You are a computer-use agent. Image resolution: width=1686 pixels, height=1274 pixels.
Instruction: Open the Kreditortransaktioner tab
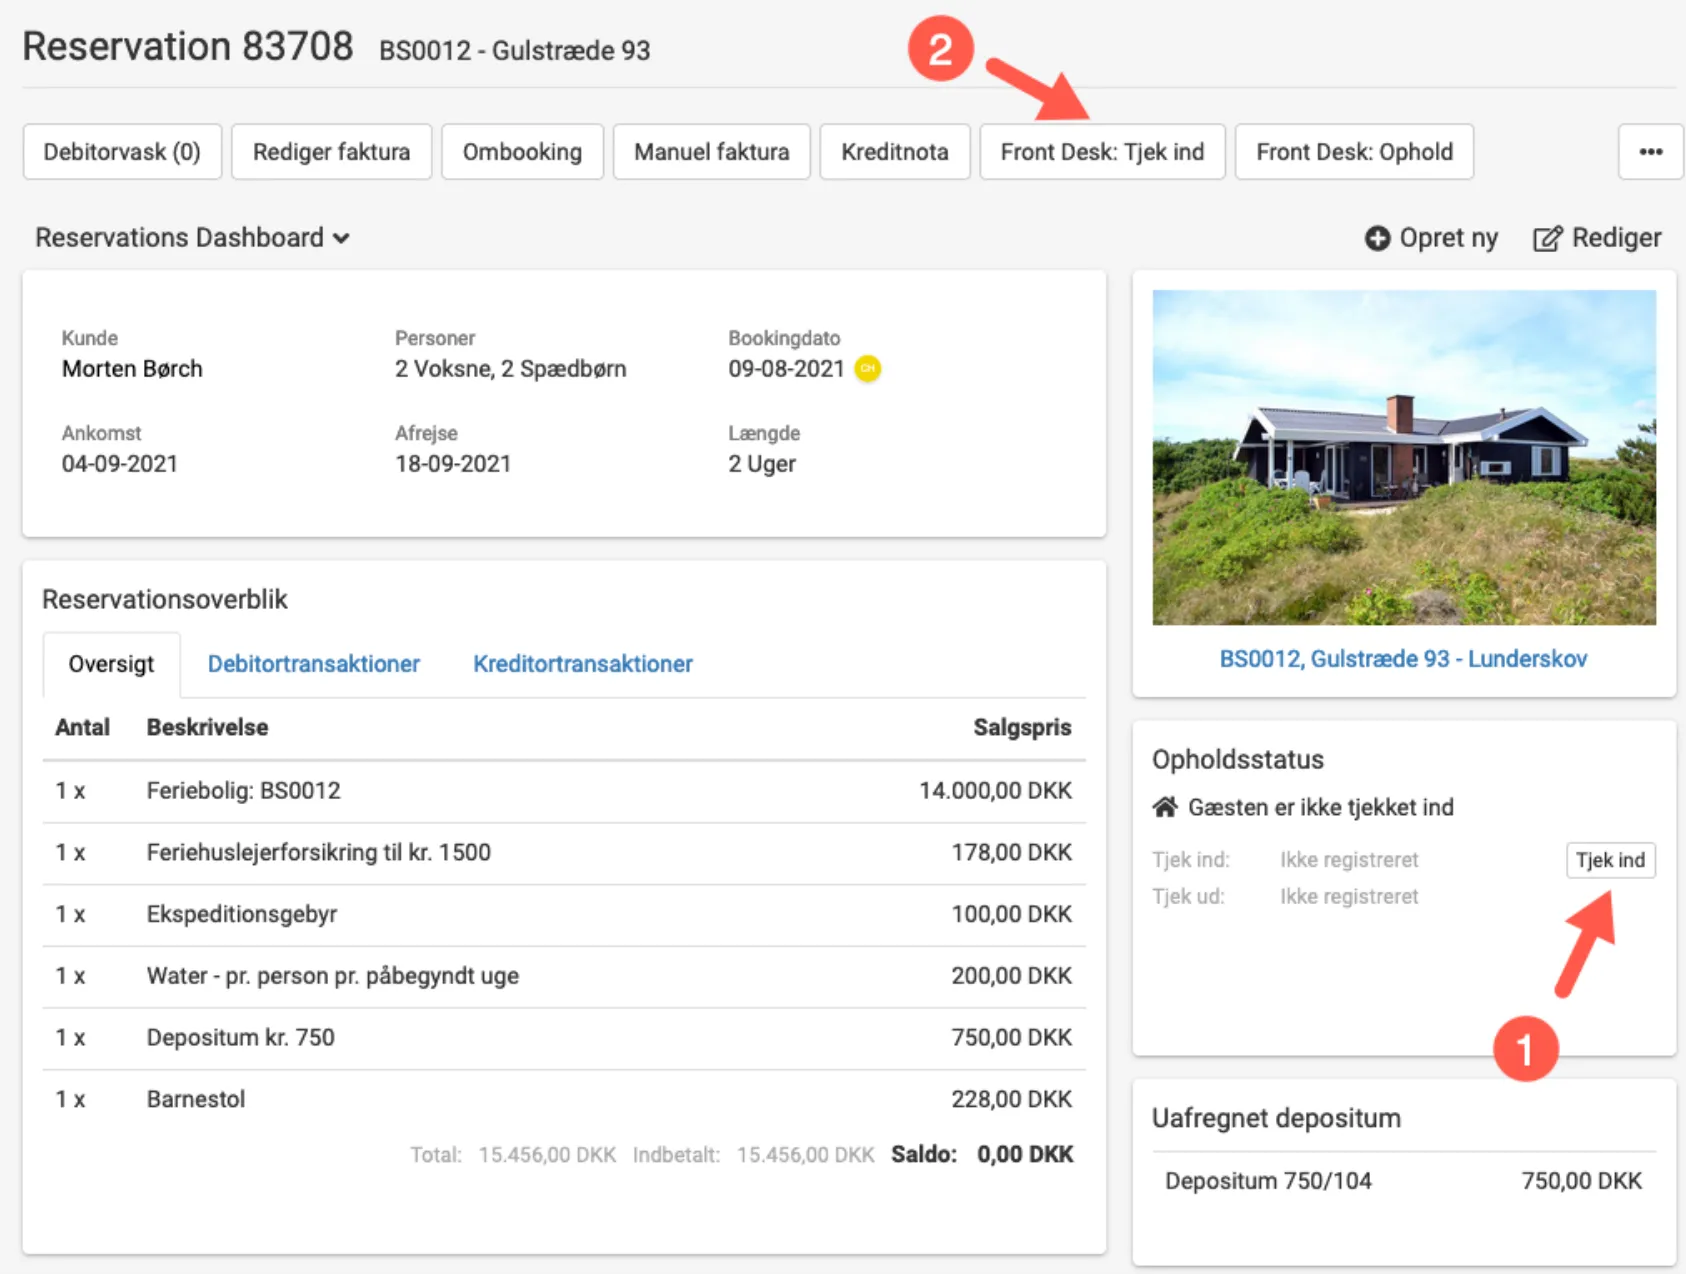click(x=582, y=664)
